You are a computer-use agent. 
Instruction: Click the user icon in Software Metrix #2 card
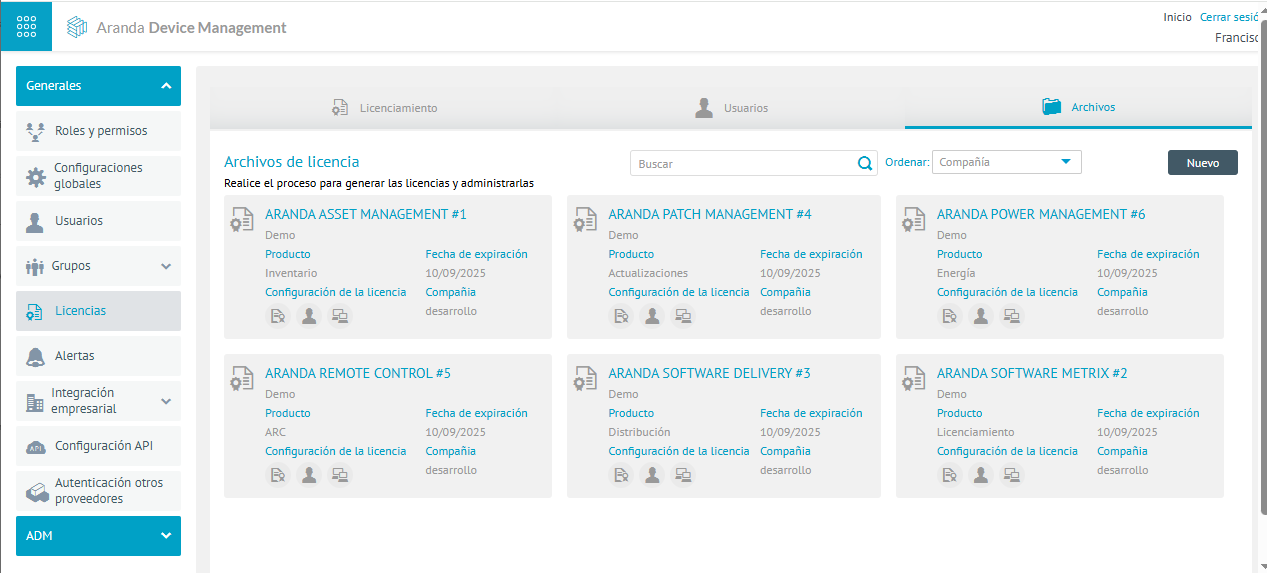(981, 475)
